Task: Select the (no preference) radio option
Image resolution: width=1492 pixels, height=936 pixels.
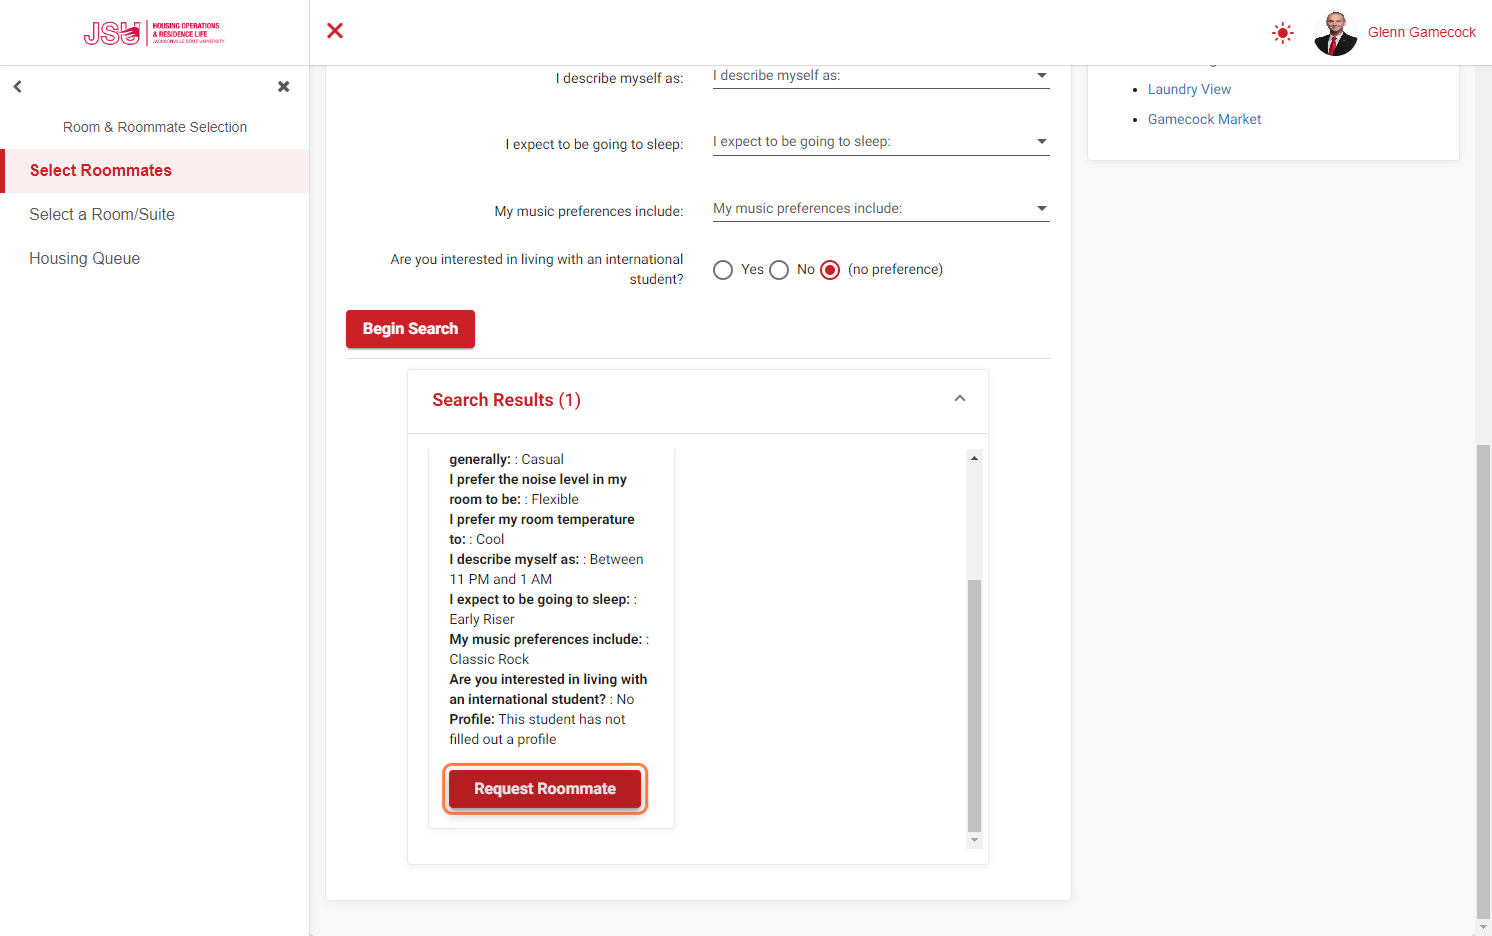Action: [x=830, y=270]
